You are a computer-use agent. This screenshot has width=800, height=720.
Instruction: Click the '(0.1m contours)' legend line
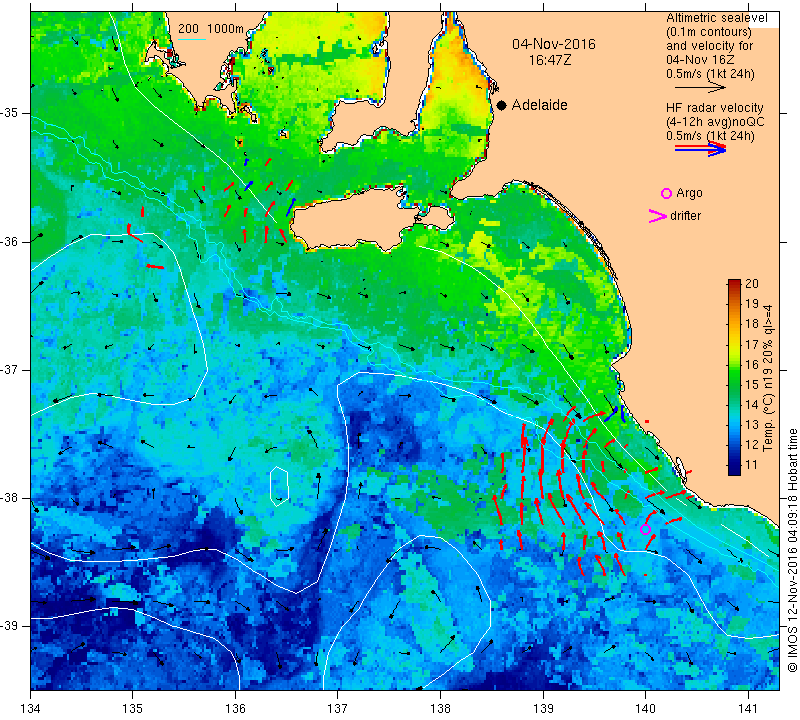point(708,32)
